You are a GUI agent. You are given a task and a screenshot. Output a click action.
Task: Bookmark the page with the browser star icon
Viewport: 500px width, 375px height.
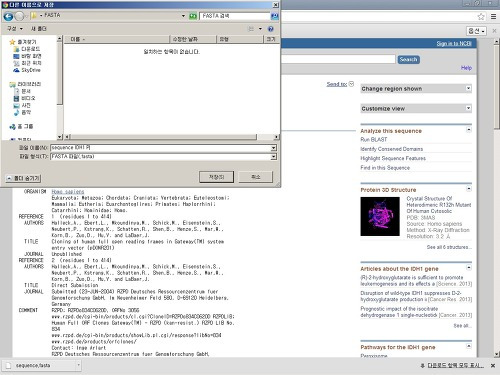(x=481, y=16)
